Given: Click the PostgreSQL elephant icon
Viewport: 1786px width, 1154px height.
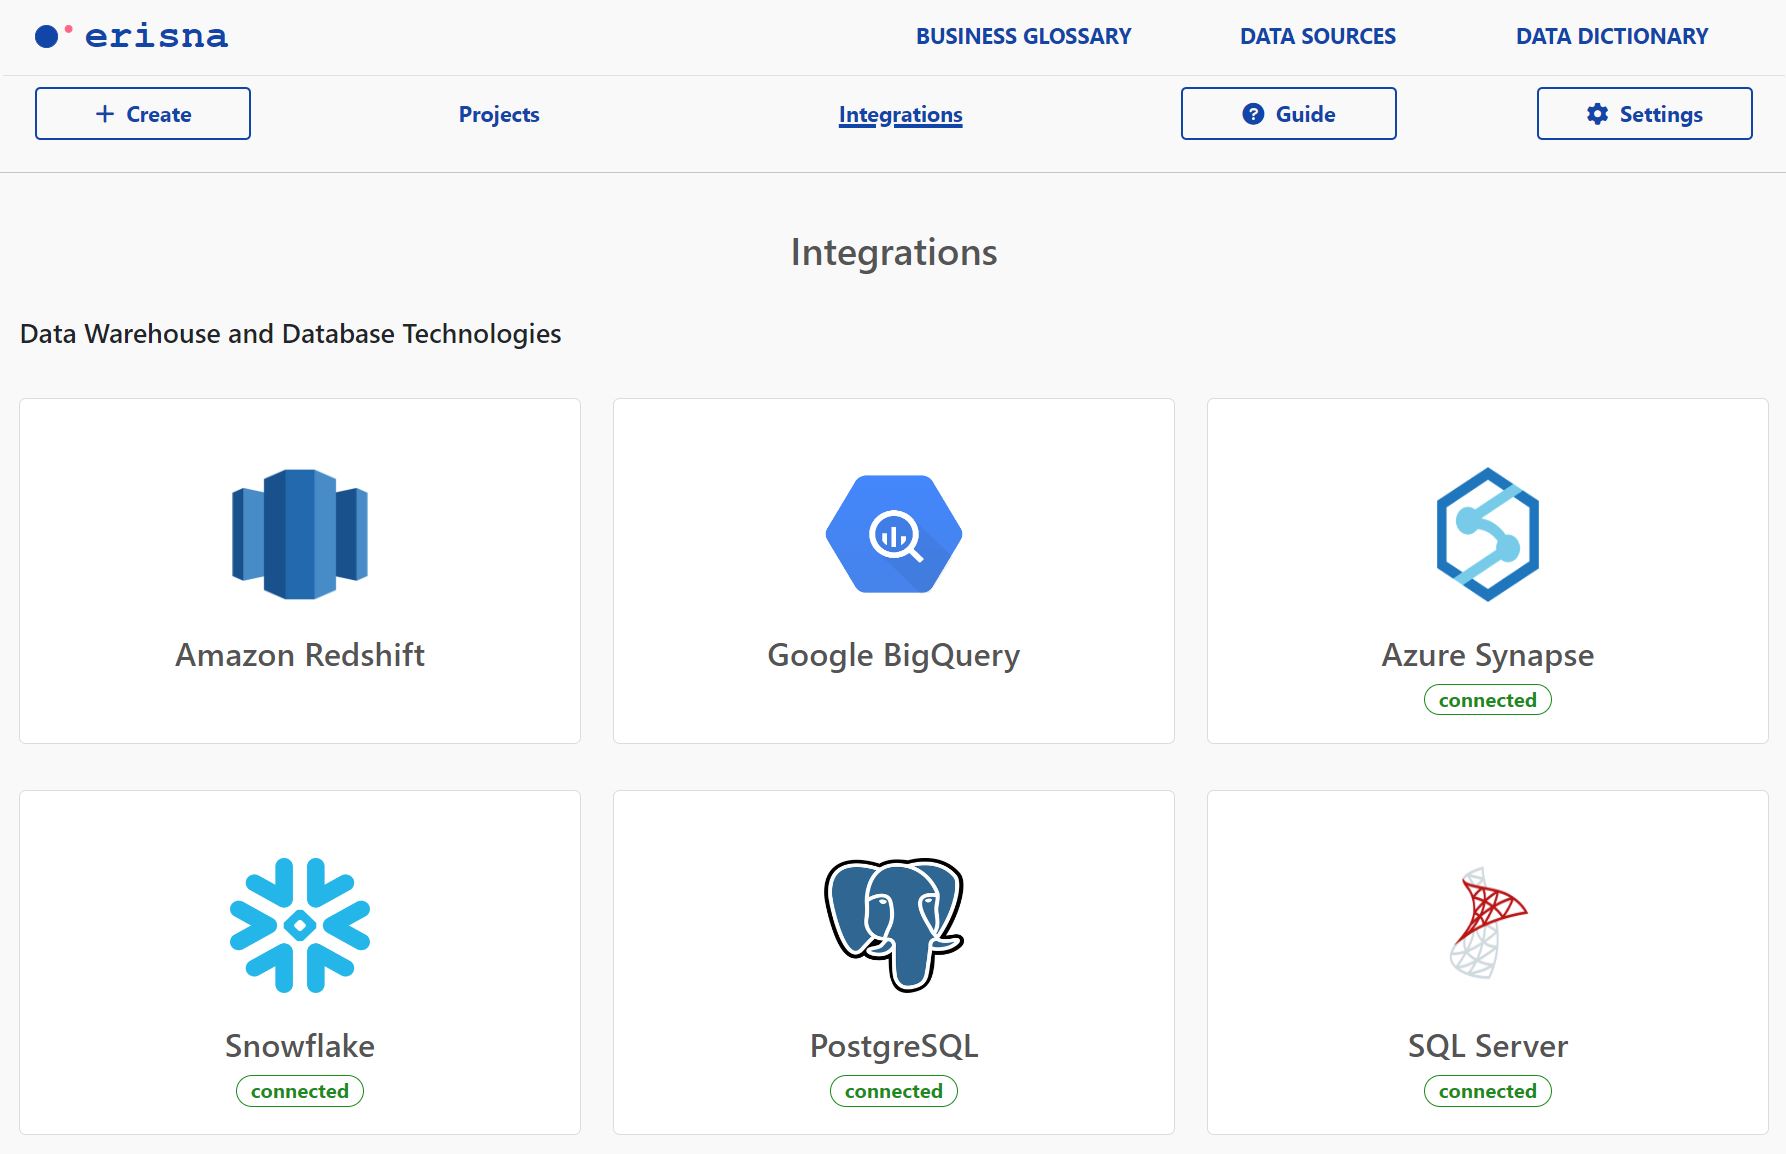Looking at the screenshot, I should [x=894, y=925].
